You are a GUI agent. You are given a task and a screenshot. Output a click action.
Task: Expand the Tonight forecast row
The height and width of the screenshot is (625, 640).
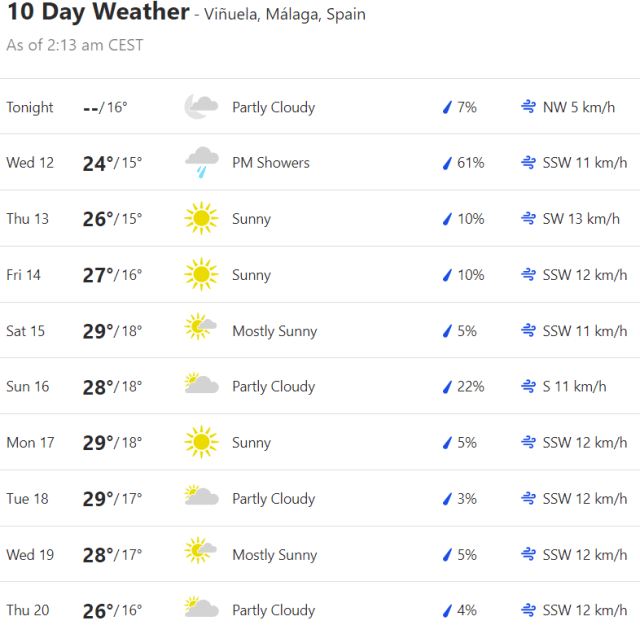320,107
